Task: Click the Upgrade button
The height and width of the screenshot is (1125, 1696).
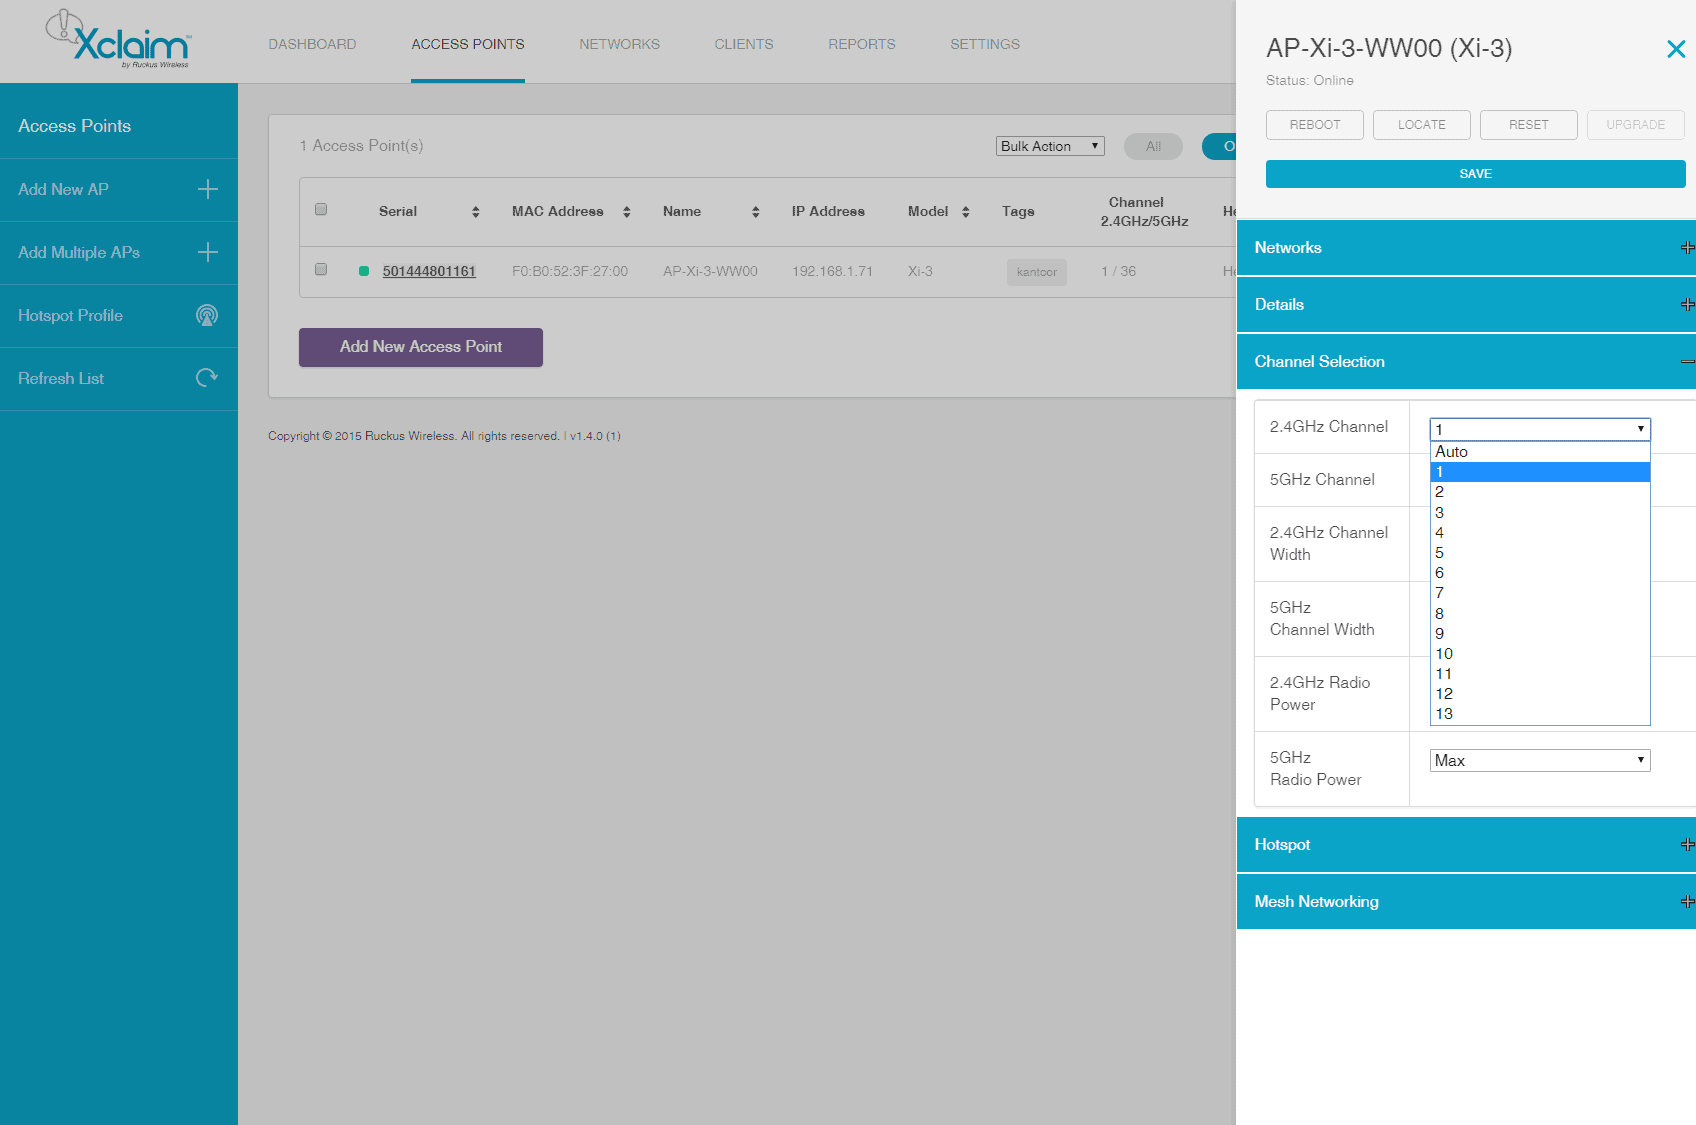Action: point(1636,125)
